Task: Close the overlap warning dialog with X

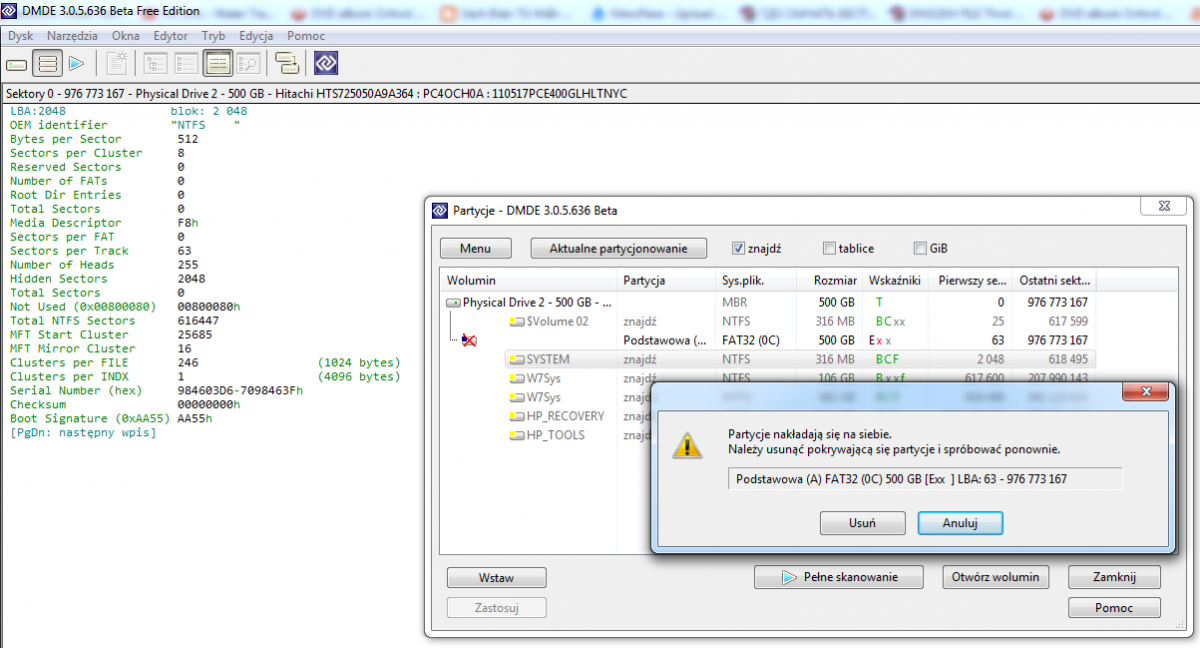Action: [x=1147, y=391]
